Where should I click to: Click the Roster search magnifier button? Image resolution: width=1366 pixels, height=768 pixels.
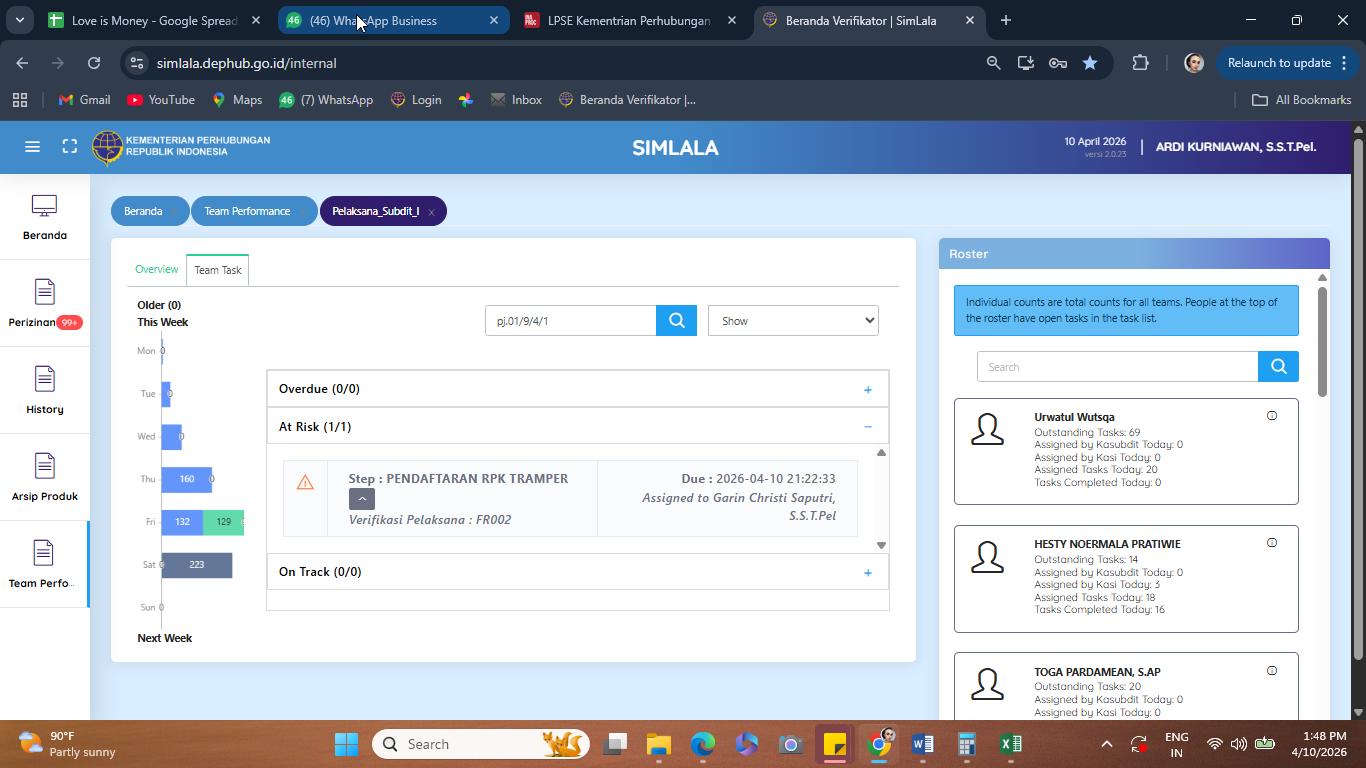(1278, 367)
